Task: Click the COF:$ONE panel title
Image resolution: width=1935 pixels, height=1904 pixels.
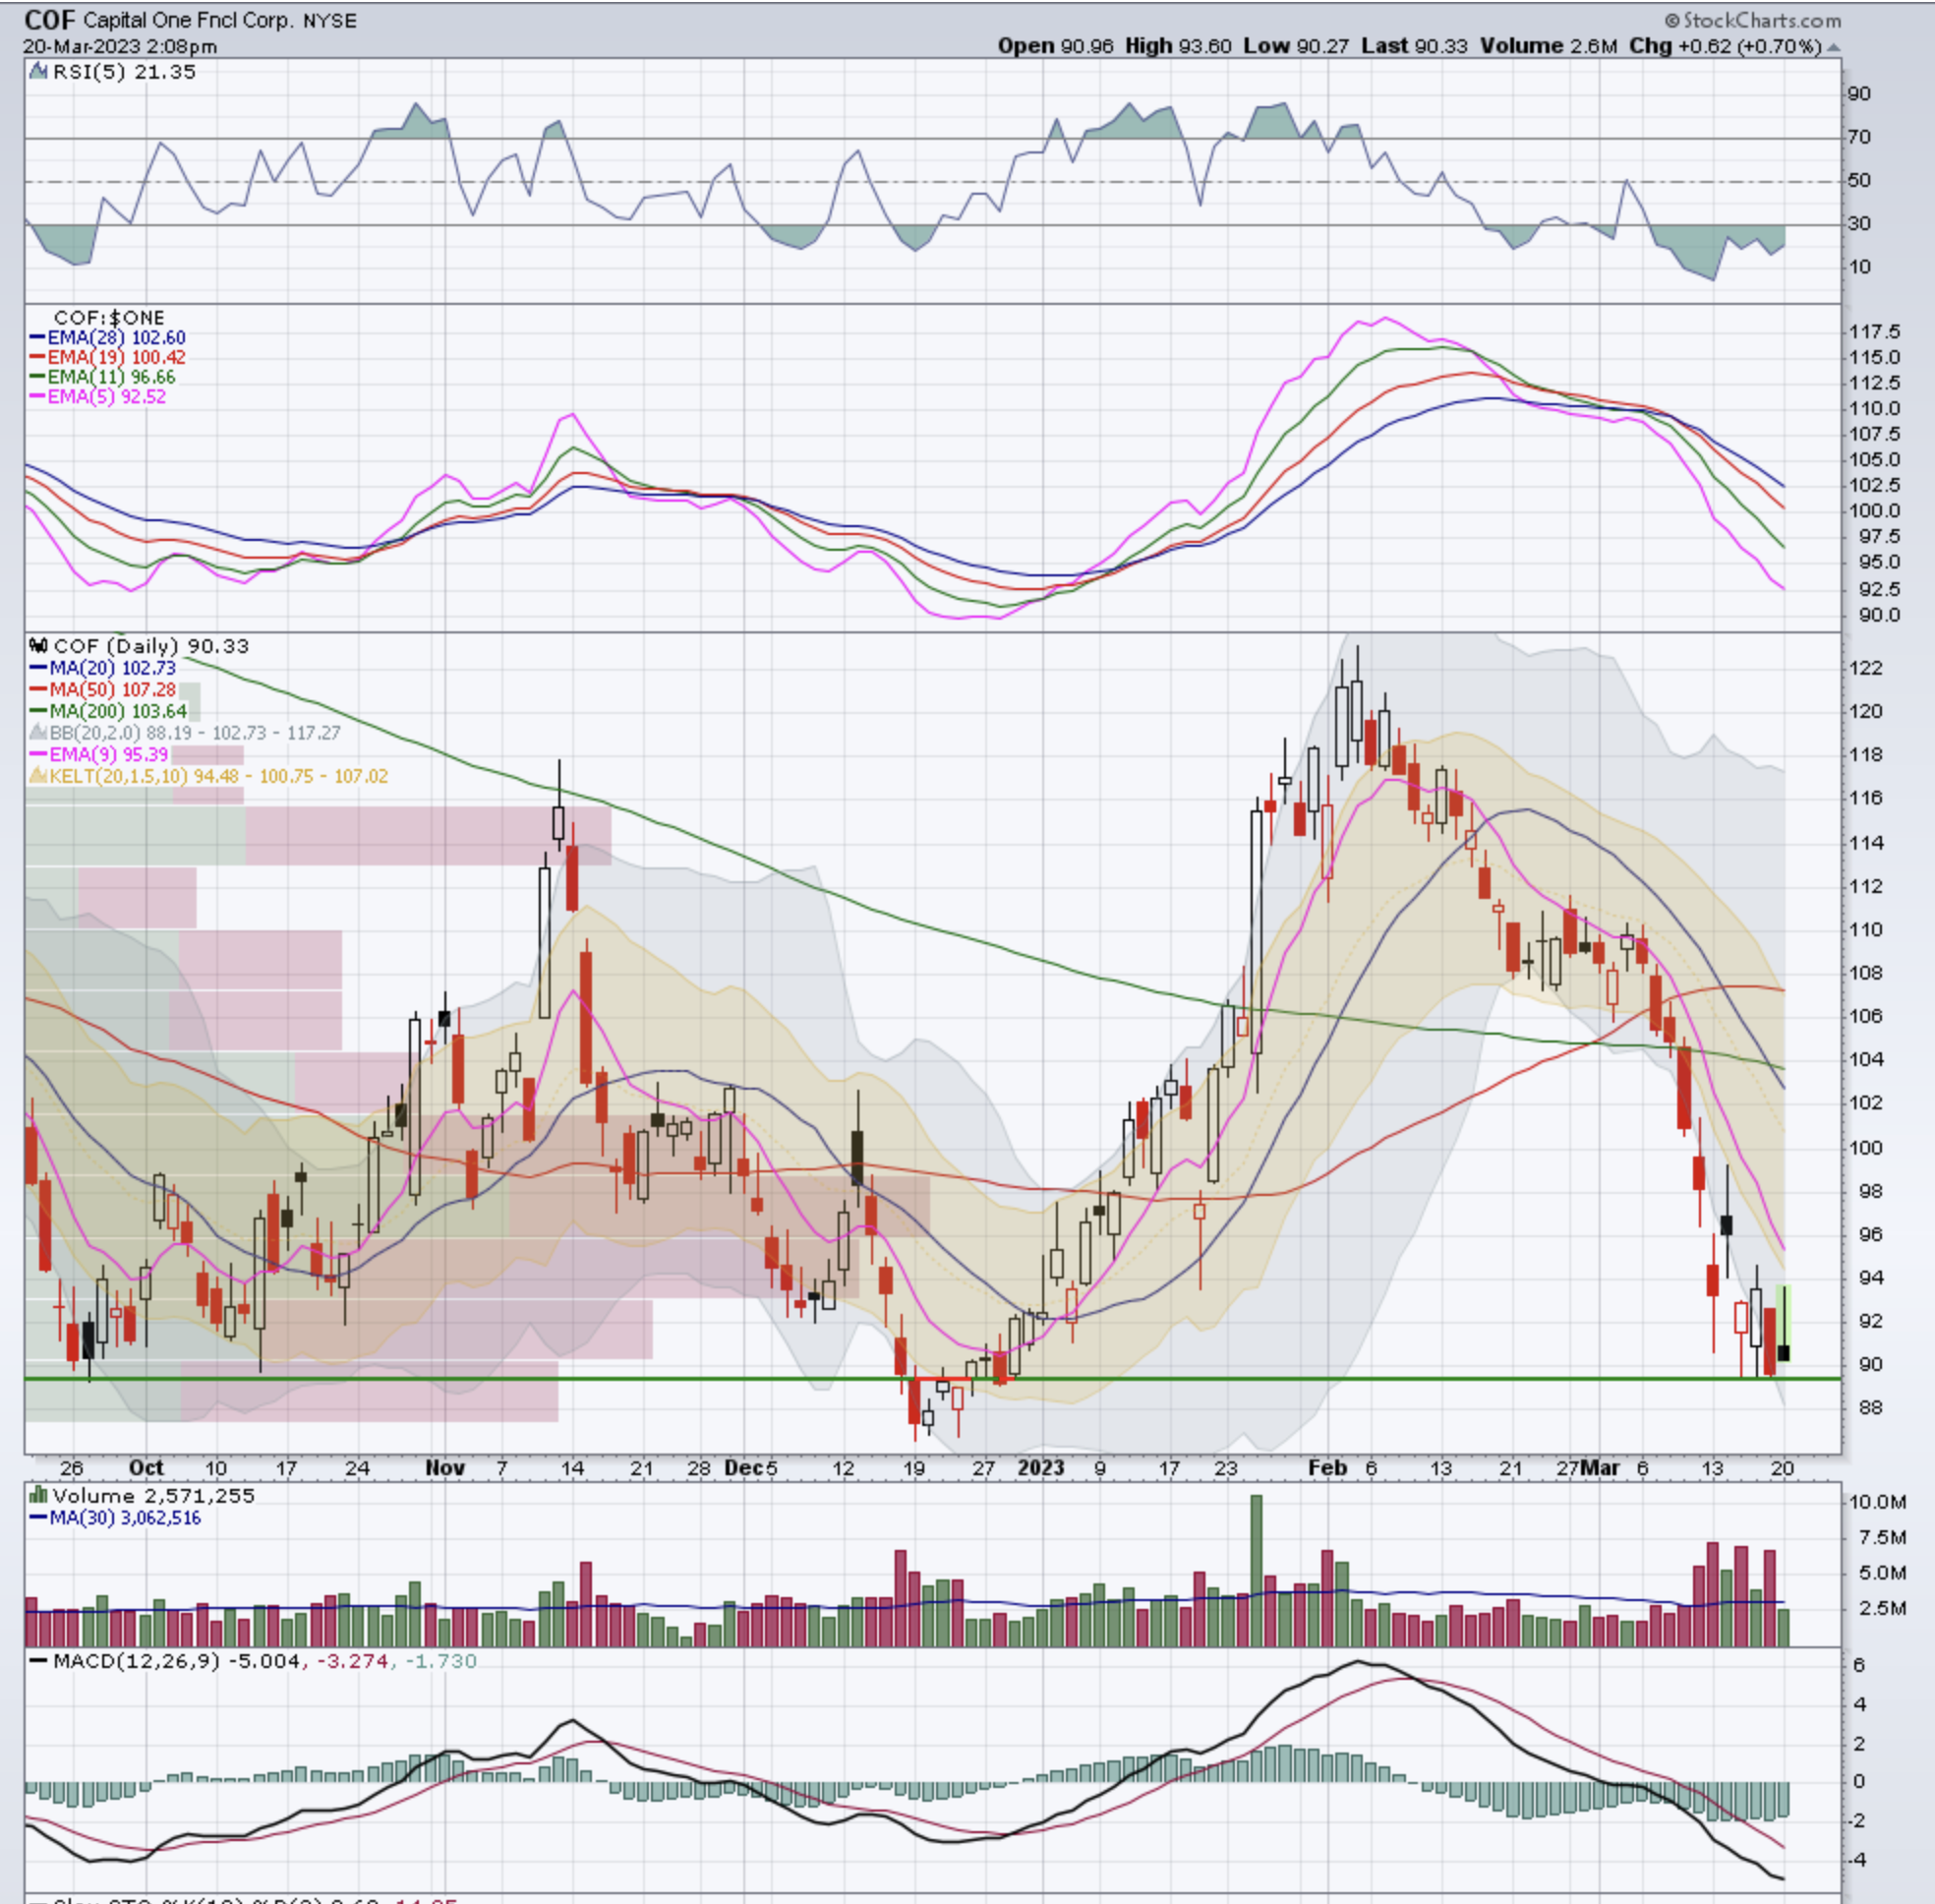Action: coord(109,318)
